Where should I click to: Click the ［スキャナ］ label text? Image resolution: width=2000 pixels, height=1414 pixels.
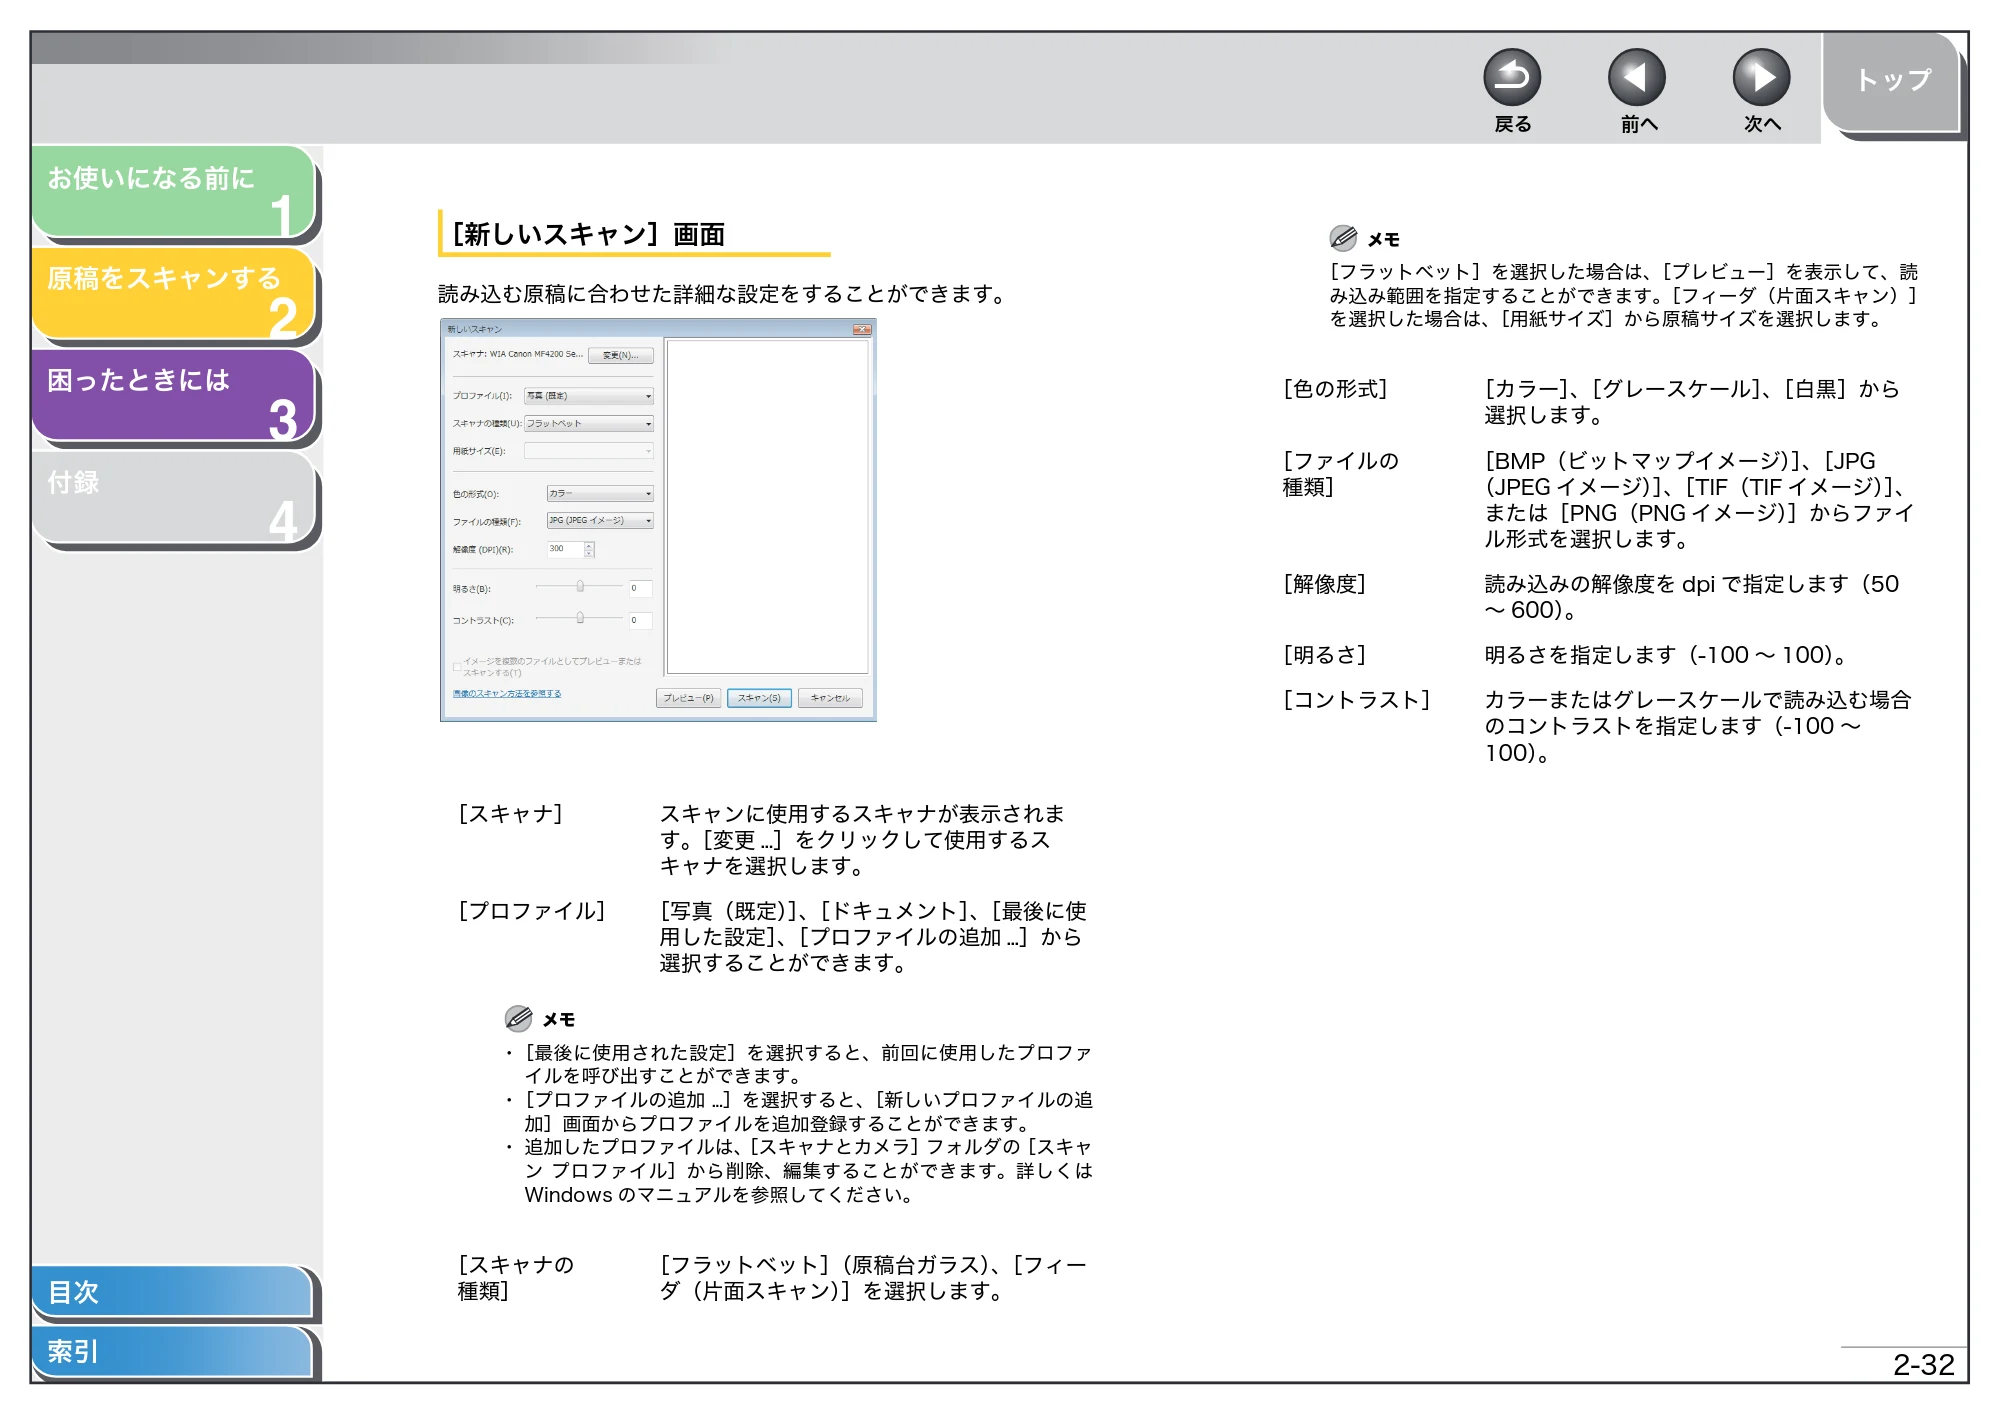510,814
